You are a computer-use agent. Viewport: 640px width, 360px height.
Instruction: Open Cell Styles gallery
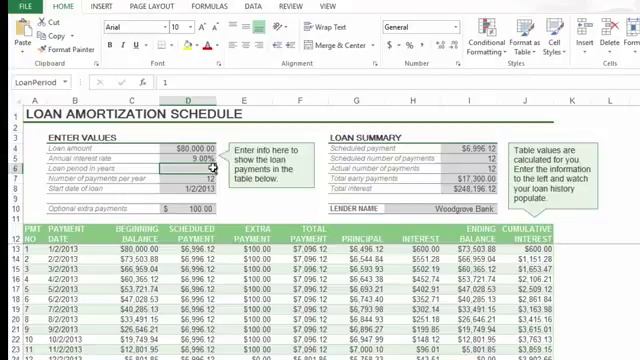coord(554,37)
